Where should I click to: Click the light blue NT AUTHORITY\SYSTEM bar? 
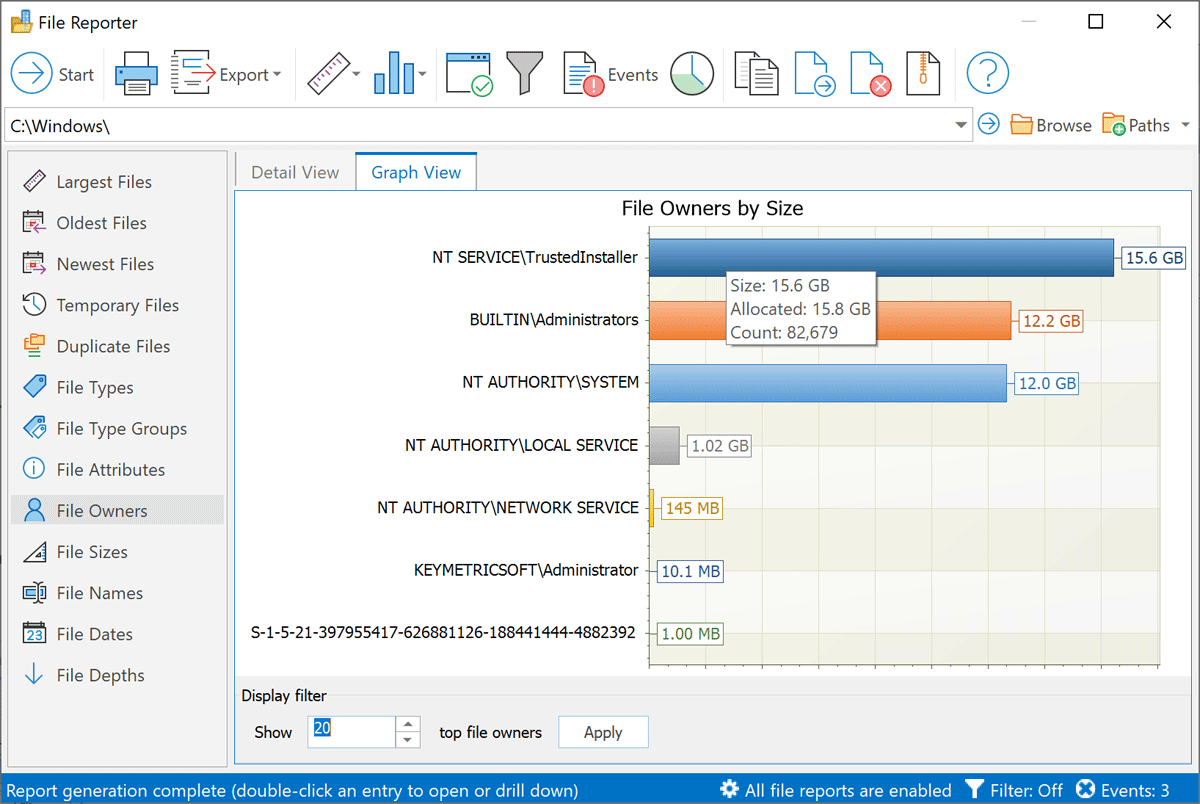[x=827, y=383]
